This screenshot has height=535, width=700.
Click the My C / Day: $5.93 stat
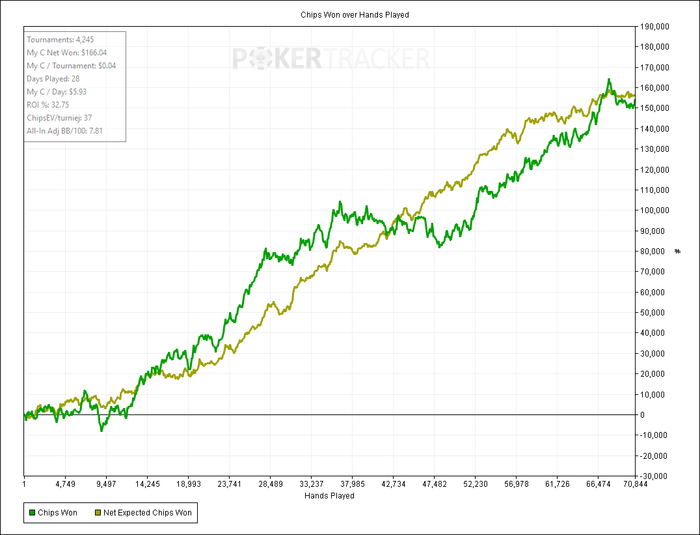coord(57,92)
